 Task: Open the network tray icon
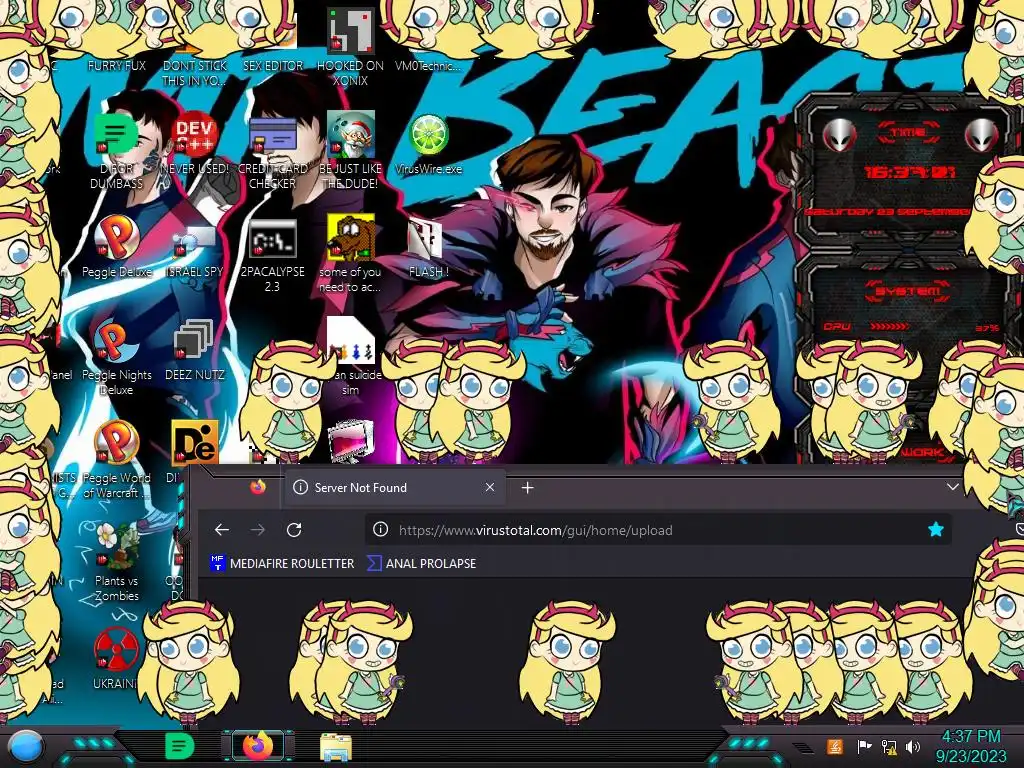tap(888, 746)
